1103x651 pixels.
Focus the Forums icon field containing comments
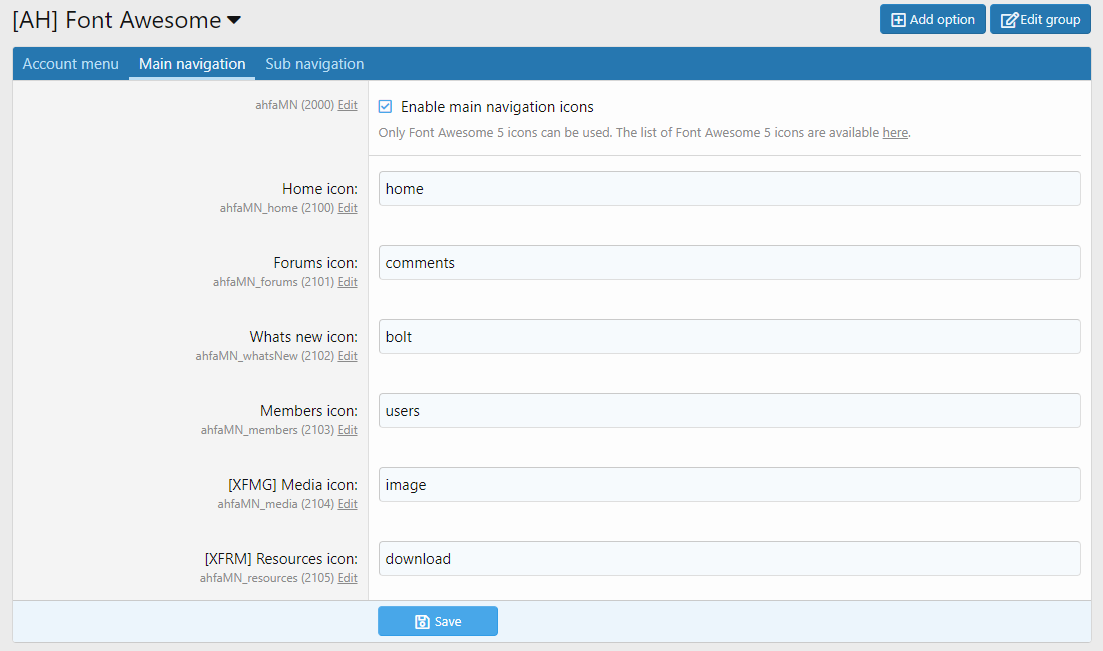pyautogui.click(x=729, y=263)
